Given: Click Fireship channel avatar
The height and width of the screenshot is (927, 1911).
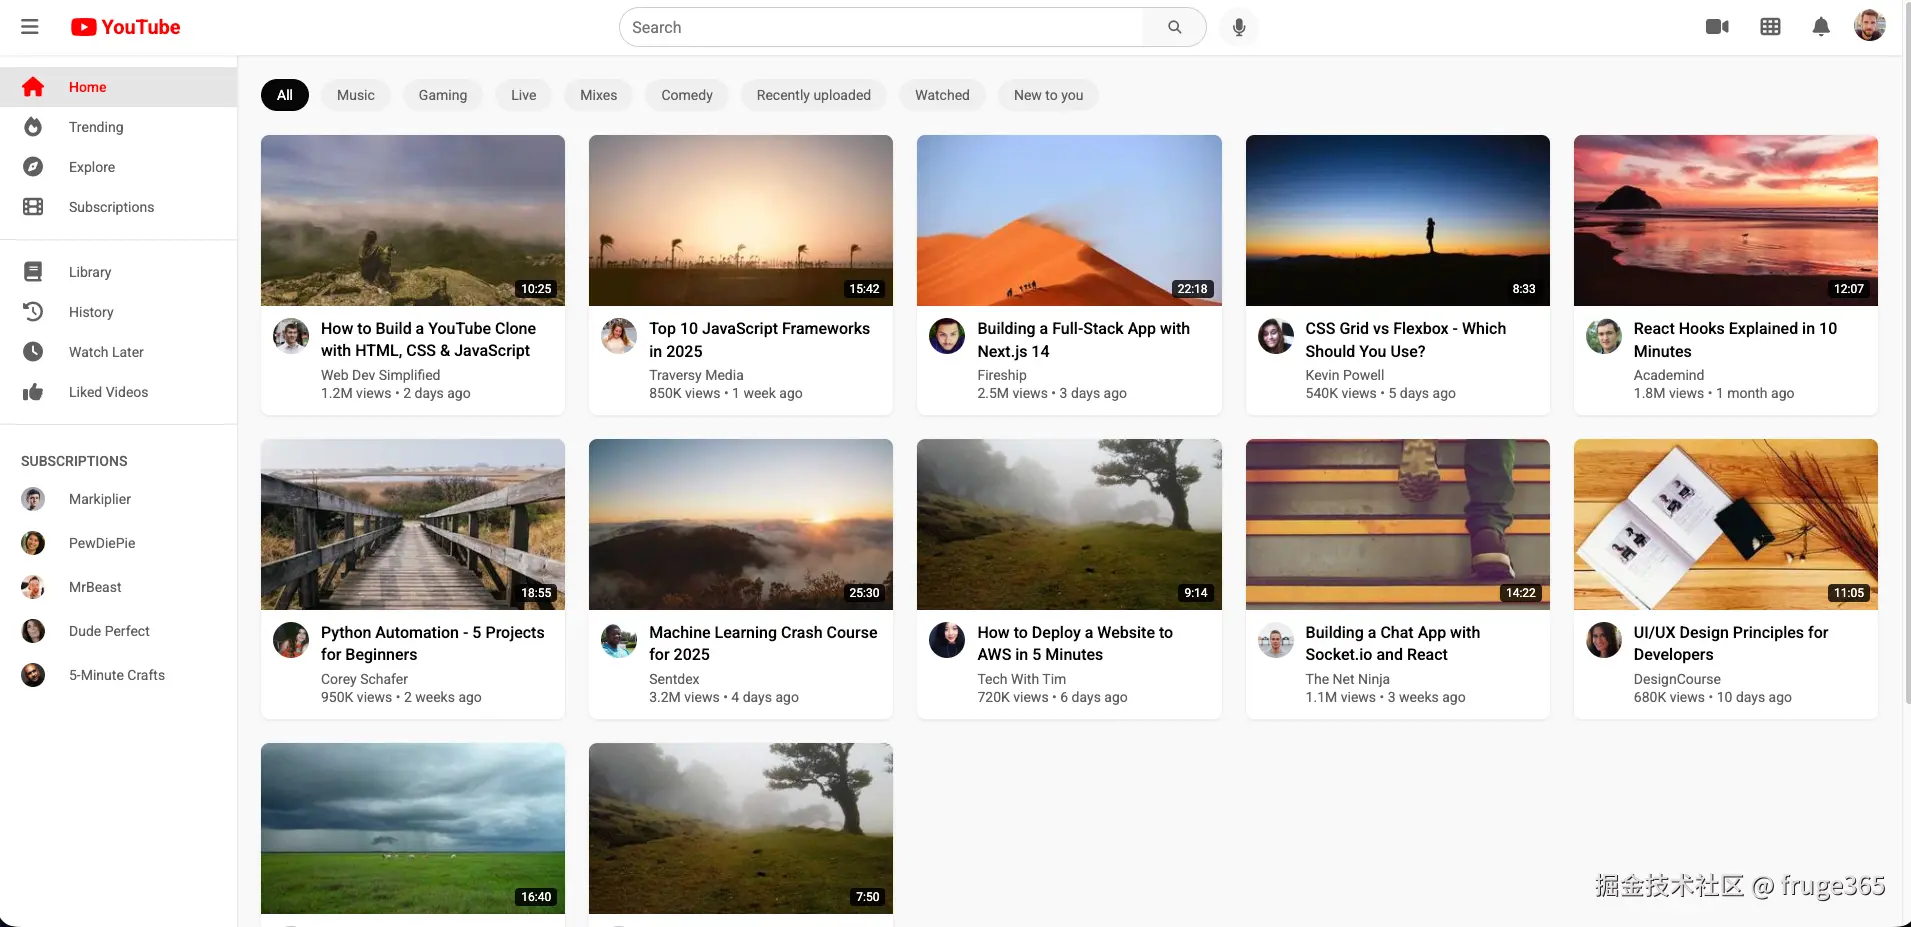Looking at the screenshot, I should point(947,336).
